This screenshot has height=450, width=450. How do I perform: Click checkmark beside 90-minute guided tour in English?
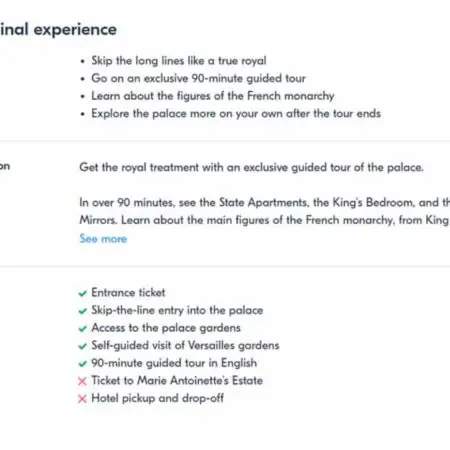click(x=82, y=364)
